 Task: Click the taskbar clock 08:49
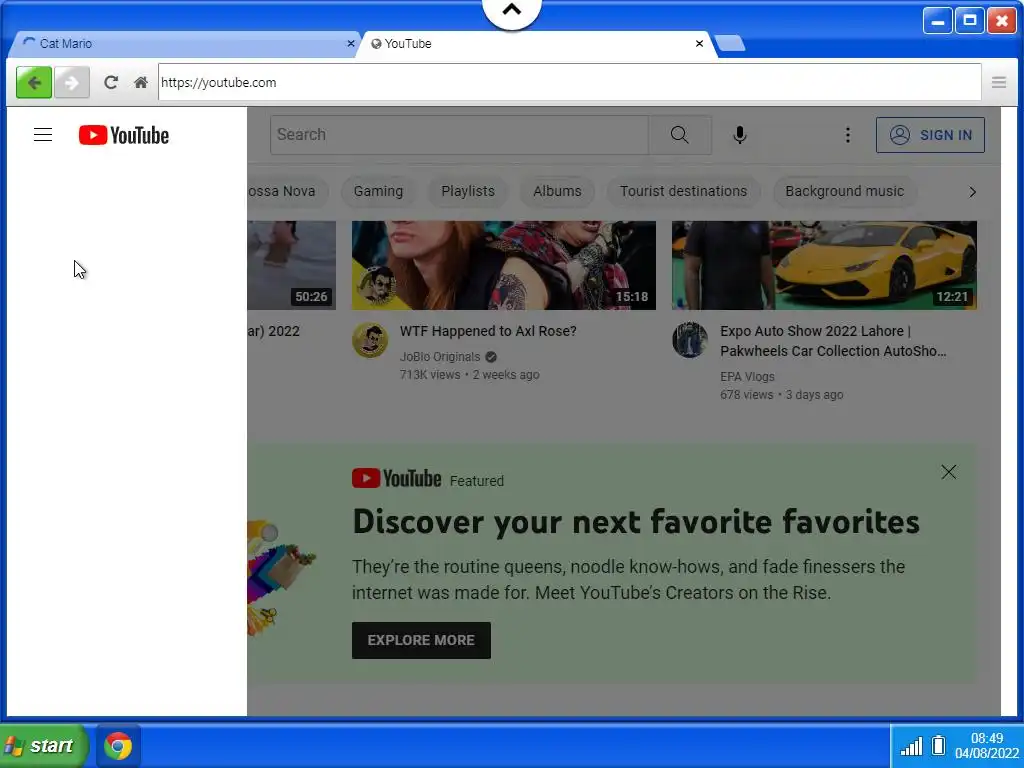[x=987, y=738]
